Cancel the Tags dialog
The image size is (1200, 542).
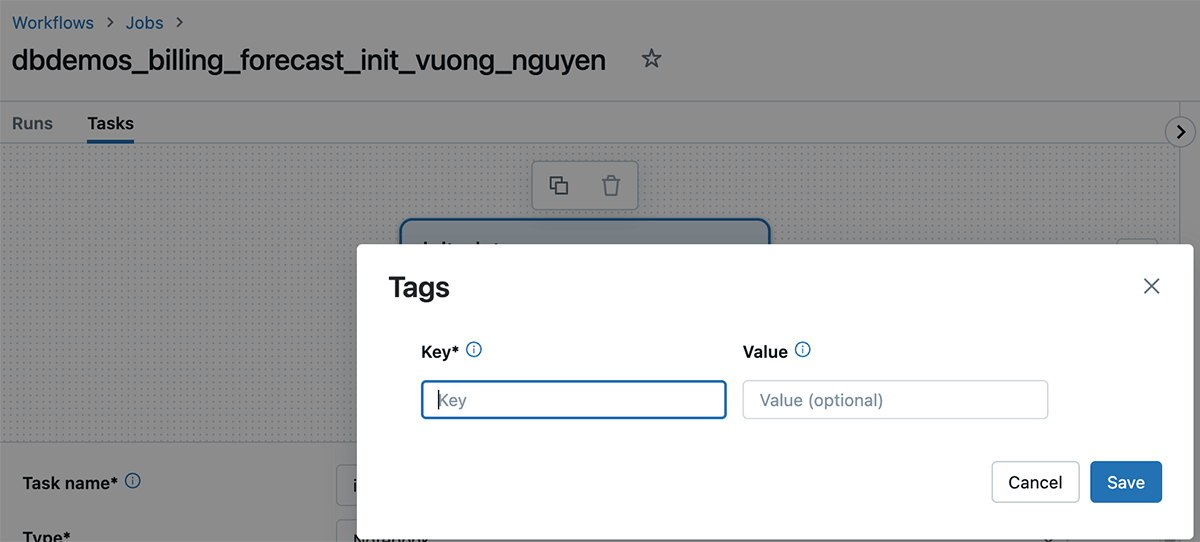pos(1035,482)
